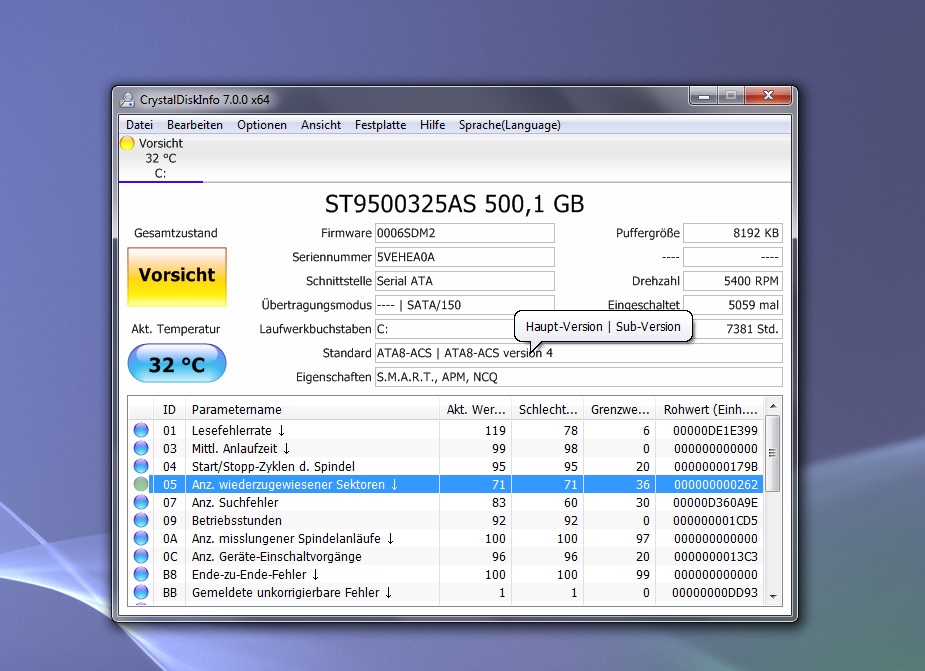Select the Lesefehlerrate parameter row

coord(446,430)
